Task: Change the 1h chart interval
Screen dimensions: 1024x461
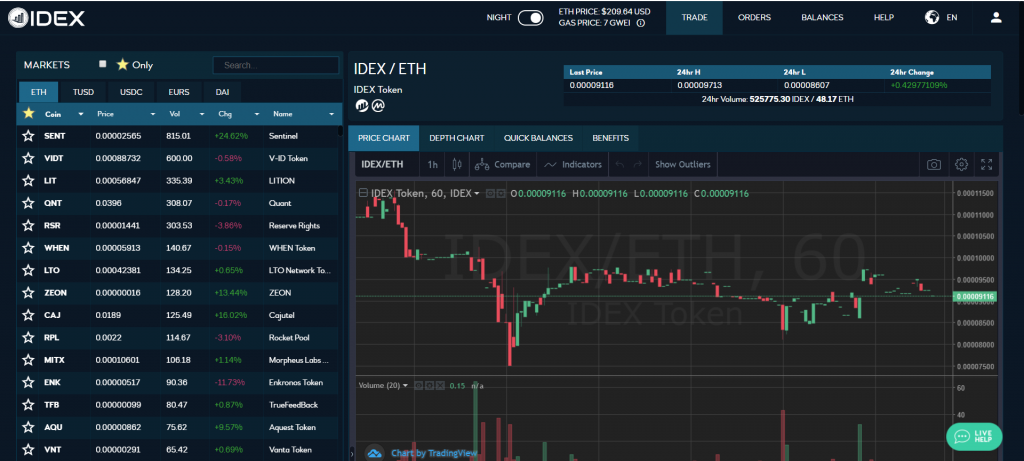Action: (x=432, y=165)
